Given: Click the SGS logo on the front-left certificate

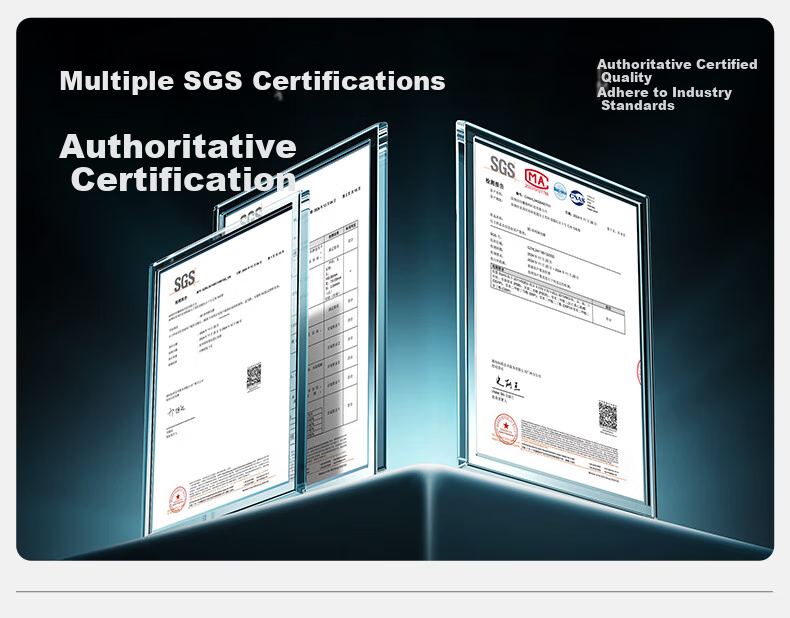Looking at the screenshot, I should [184, 281].
